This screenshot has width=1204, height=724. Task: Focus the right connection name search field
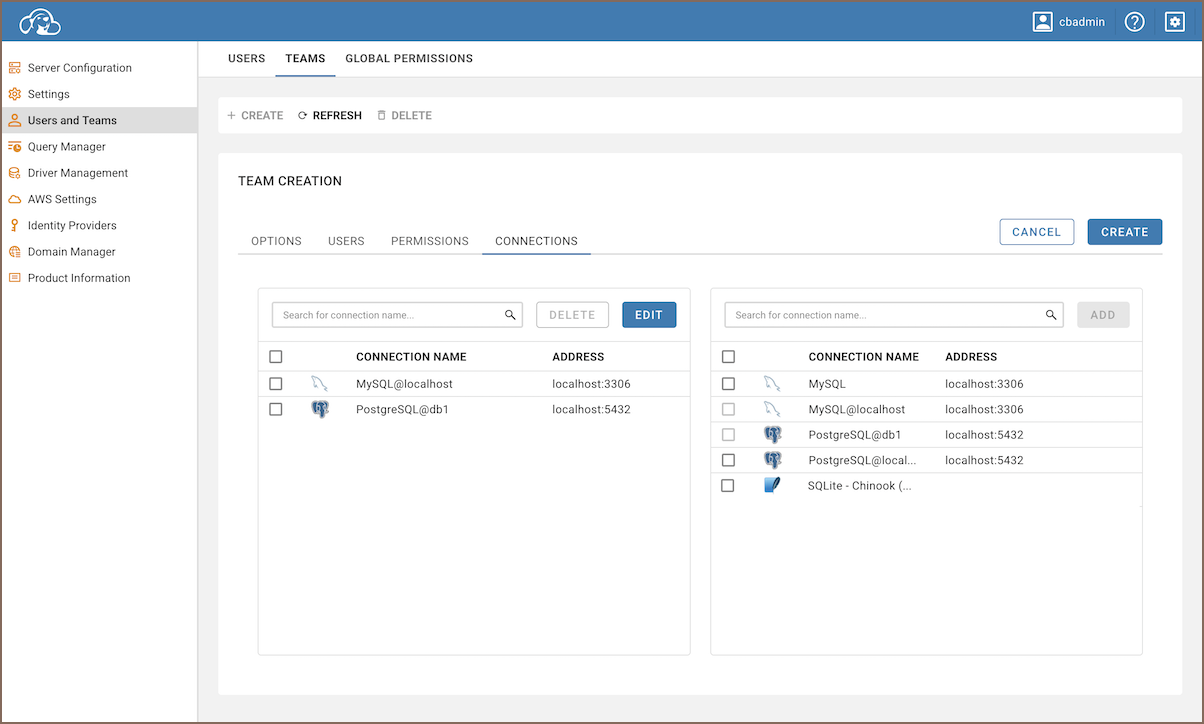(885, 315)
